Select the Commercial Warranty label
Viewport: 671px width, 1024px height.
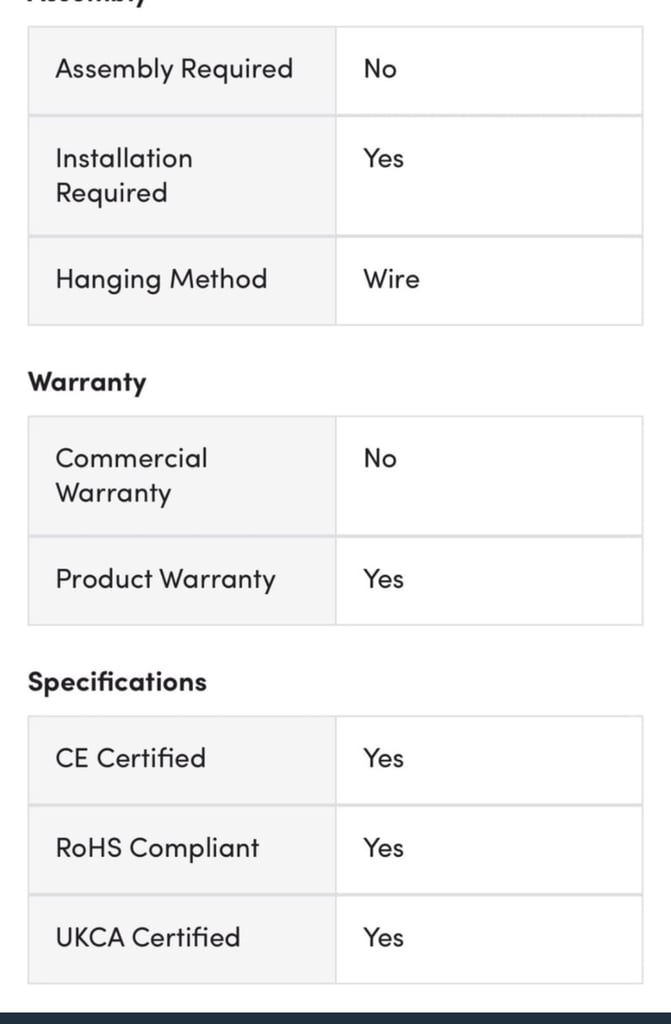(131, 475)
